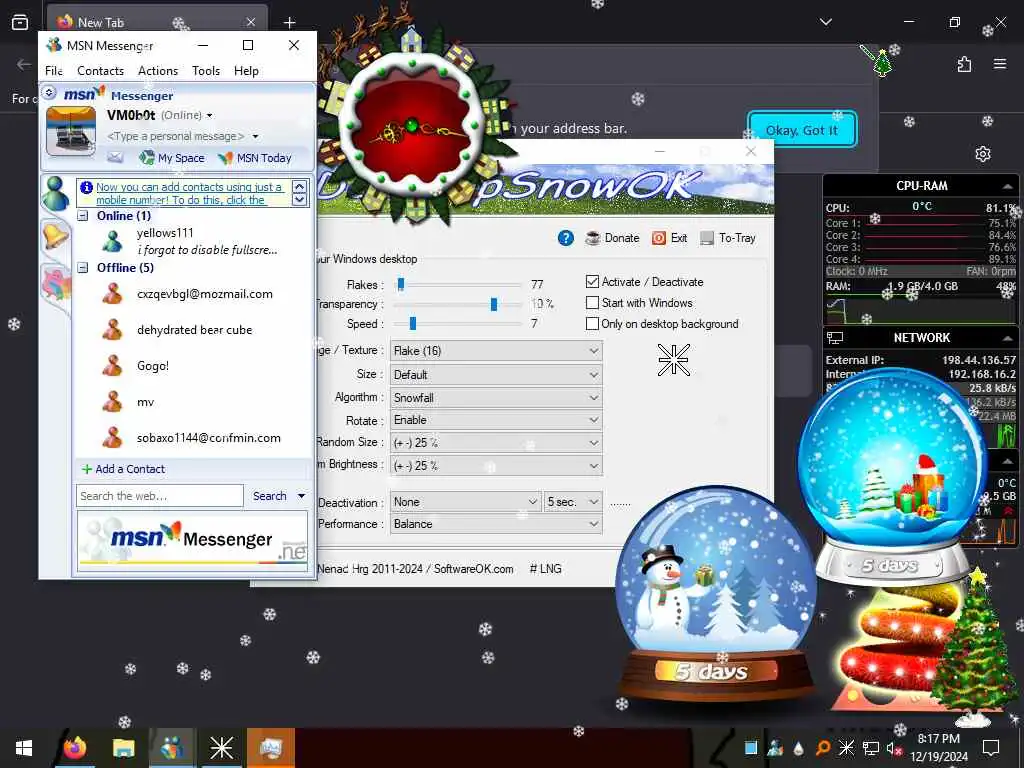Open the Help menu in MSN Messenger
The width and height of the screenshot is (1024, 768).
[246, 71]
